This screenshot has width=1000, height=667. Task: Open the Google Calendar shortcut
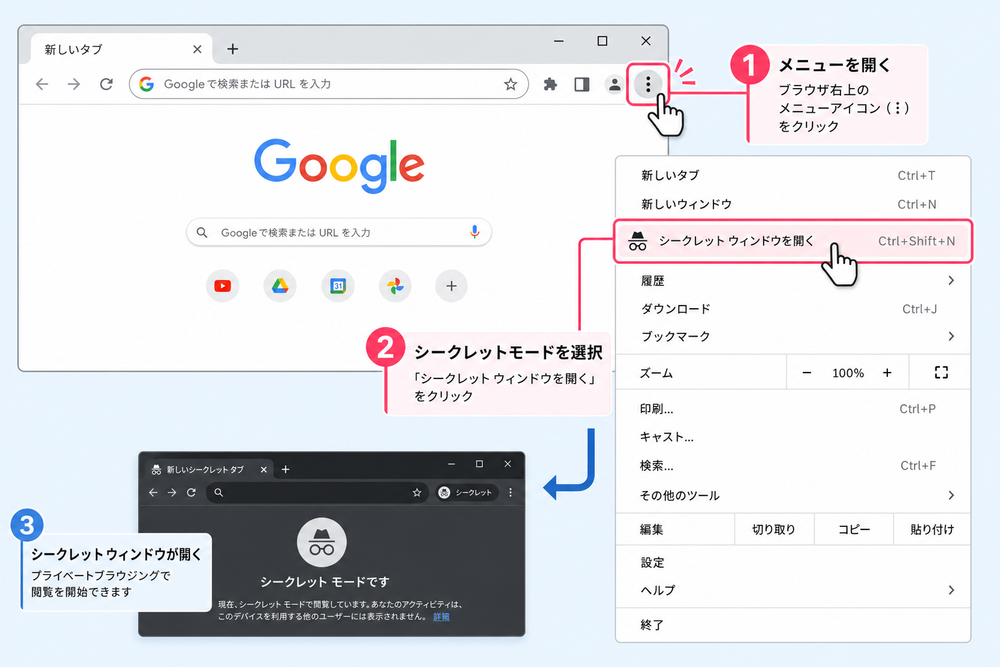[x=337, y=286]
